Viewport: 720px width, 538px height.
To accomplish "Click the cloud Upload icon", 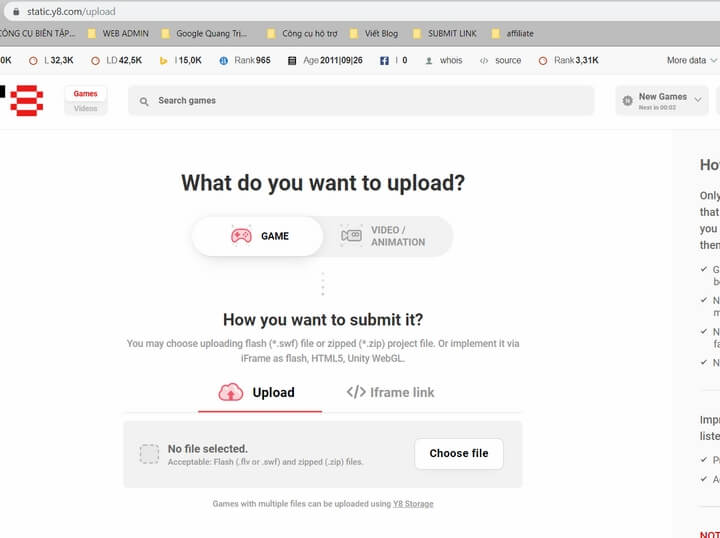I will 231,392.
